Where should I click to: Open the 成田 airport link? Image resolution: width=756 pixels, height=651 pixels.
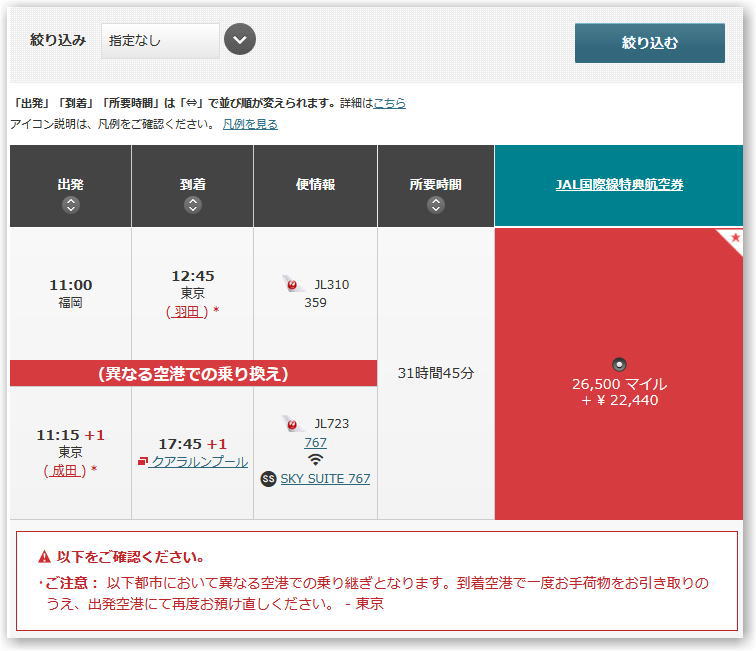point(65,470)
